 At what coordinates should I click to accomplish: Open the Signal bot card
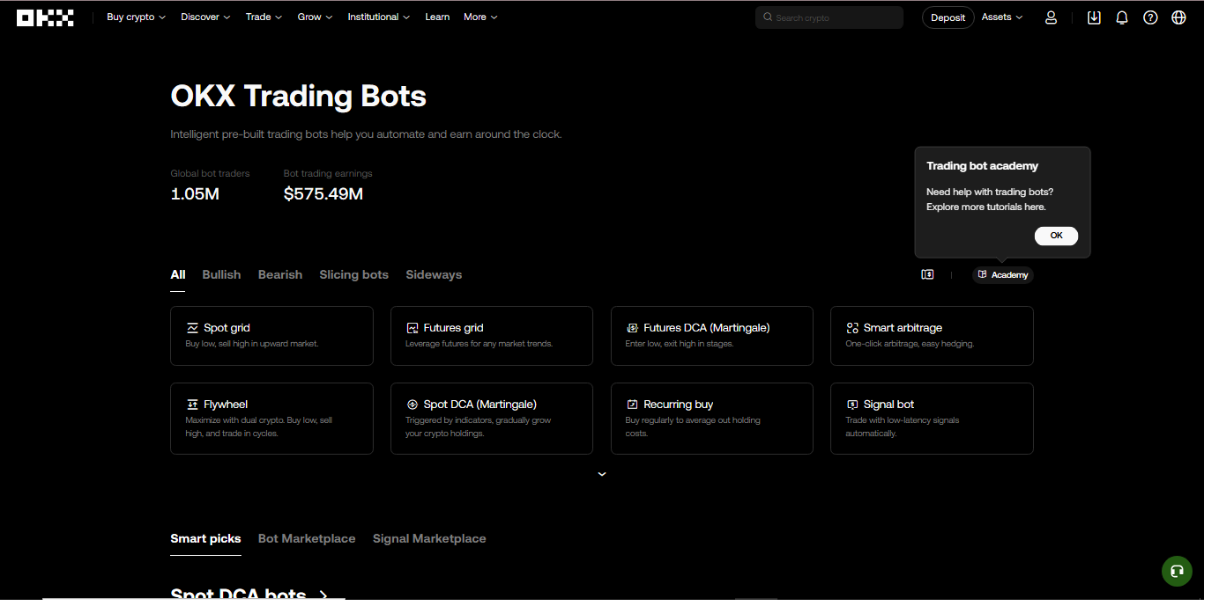tap(932, 419)
